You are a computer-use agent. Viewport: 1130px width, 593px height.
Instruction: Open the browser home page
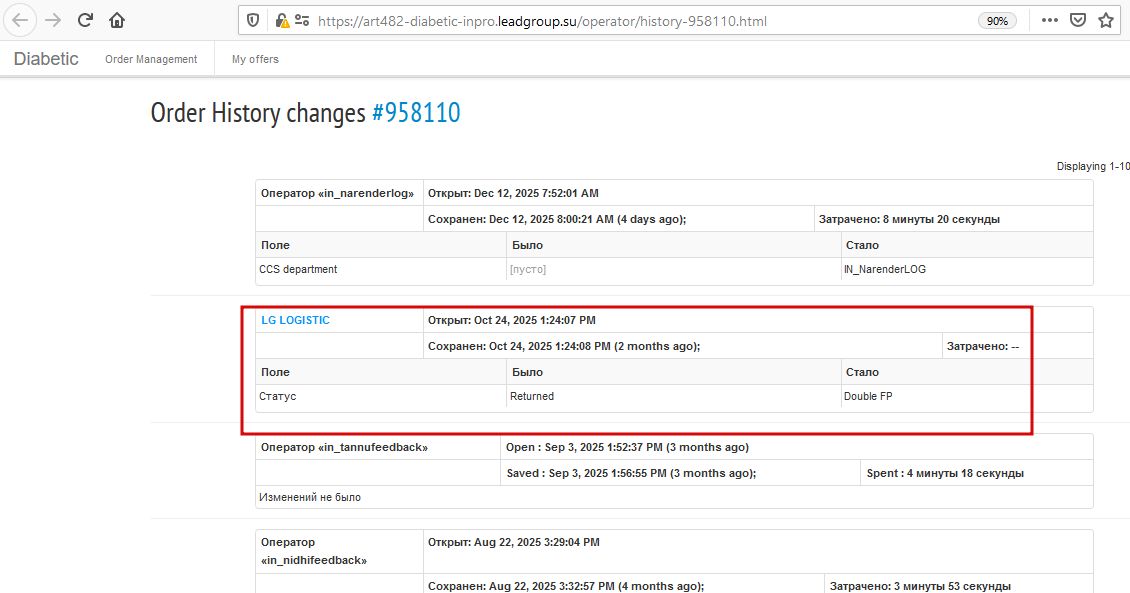[117, 20]
